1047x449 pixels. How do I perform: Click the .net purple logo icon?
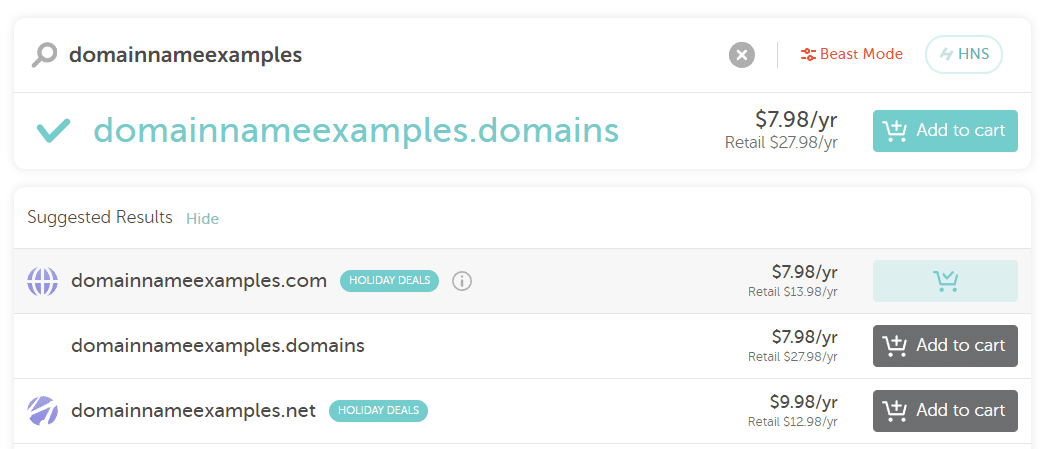tap(42, 411)
